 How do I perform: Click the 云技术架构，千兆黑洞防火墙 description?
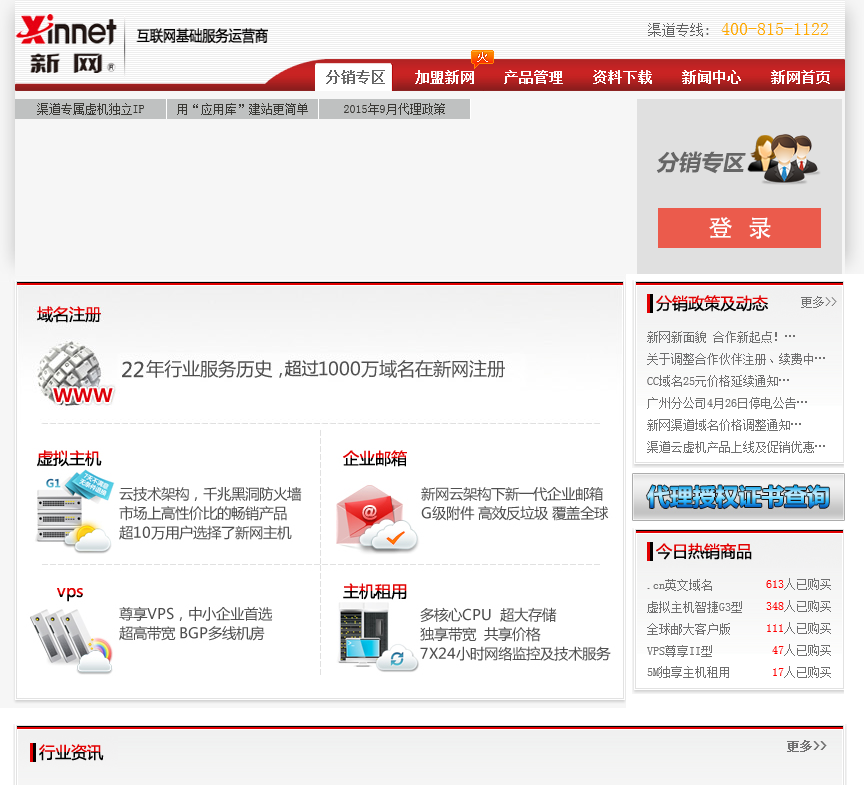pyautogui.click(x=210, y=494)
